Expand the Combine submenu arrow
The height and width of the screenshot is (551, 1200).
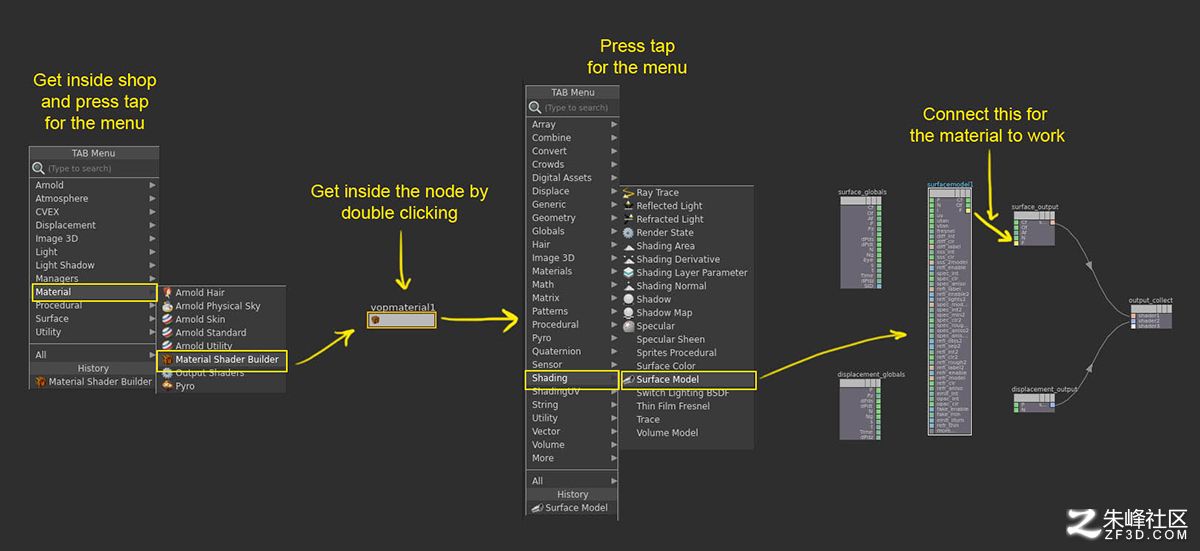[x=614, y=138]
